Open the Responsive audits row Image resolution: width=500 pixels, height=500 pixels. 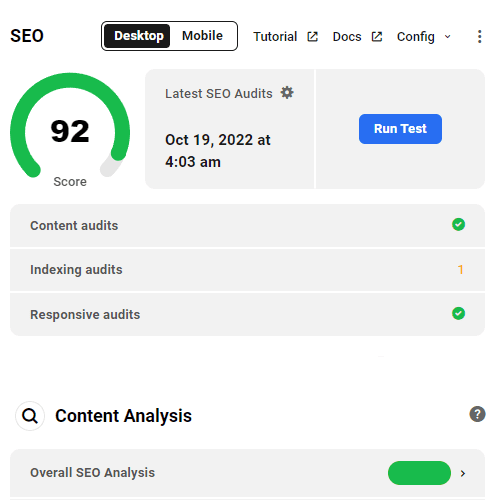point(247,314)
